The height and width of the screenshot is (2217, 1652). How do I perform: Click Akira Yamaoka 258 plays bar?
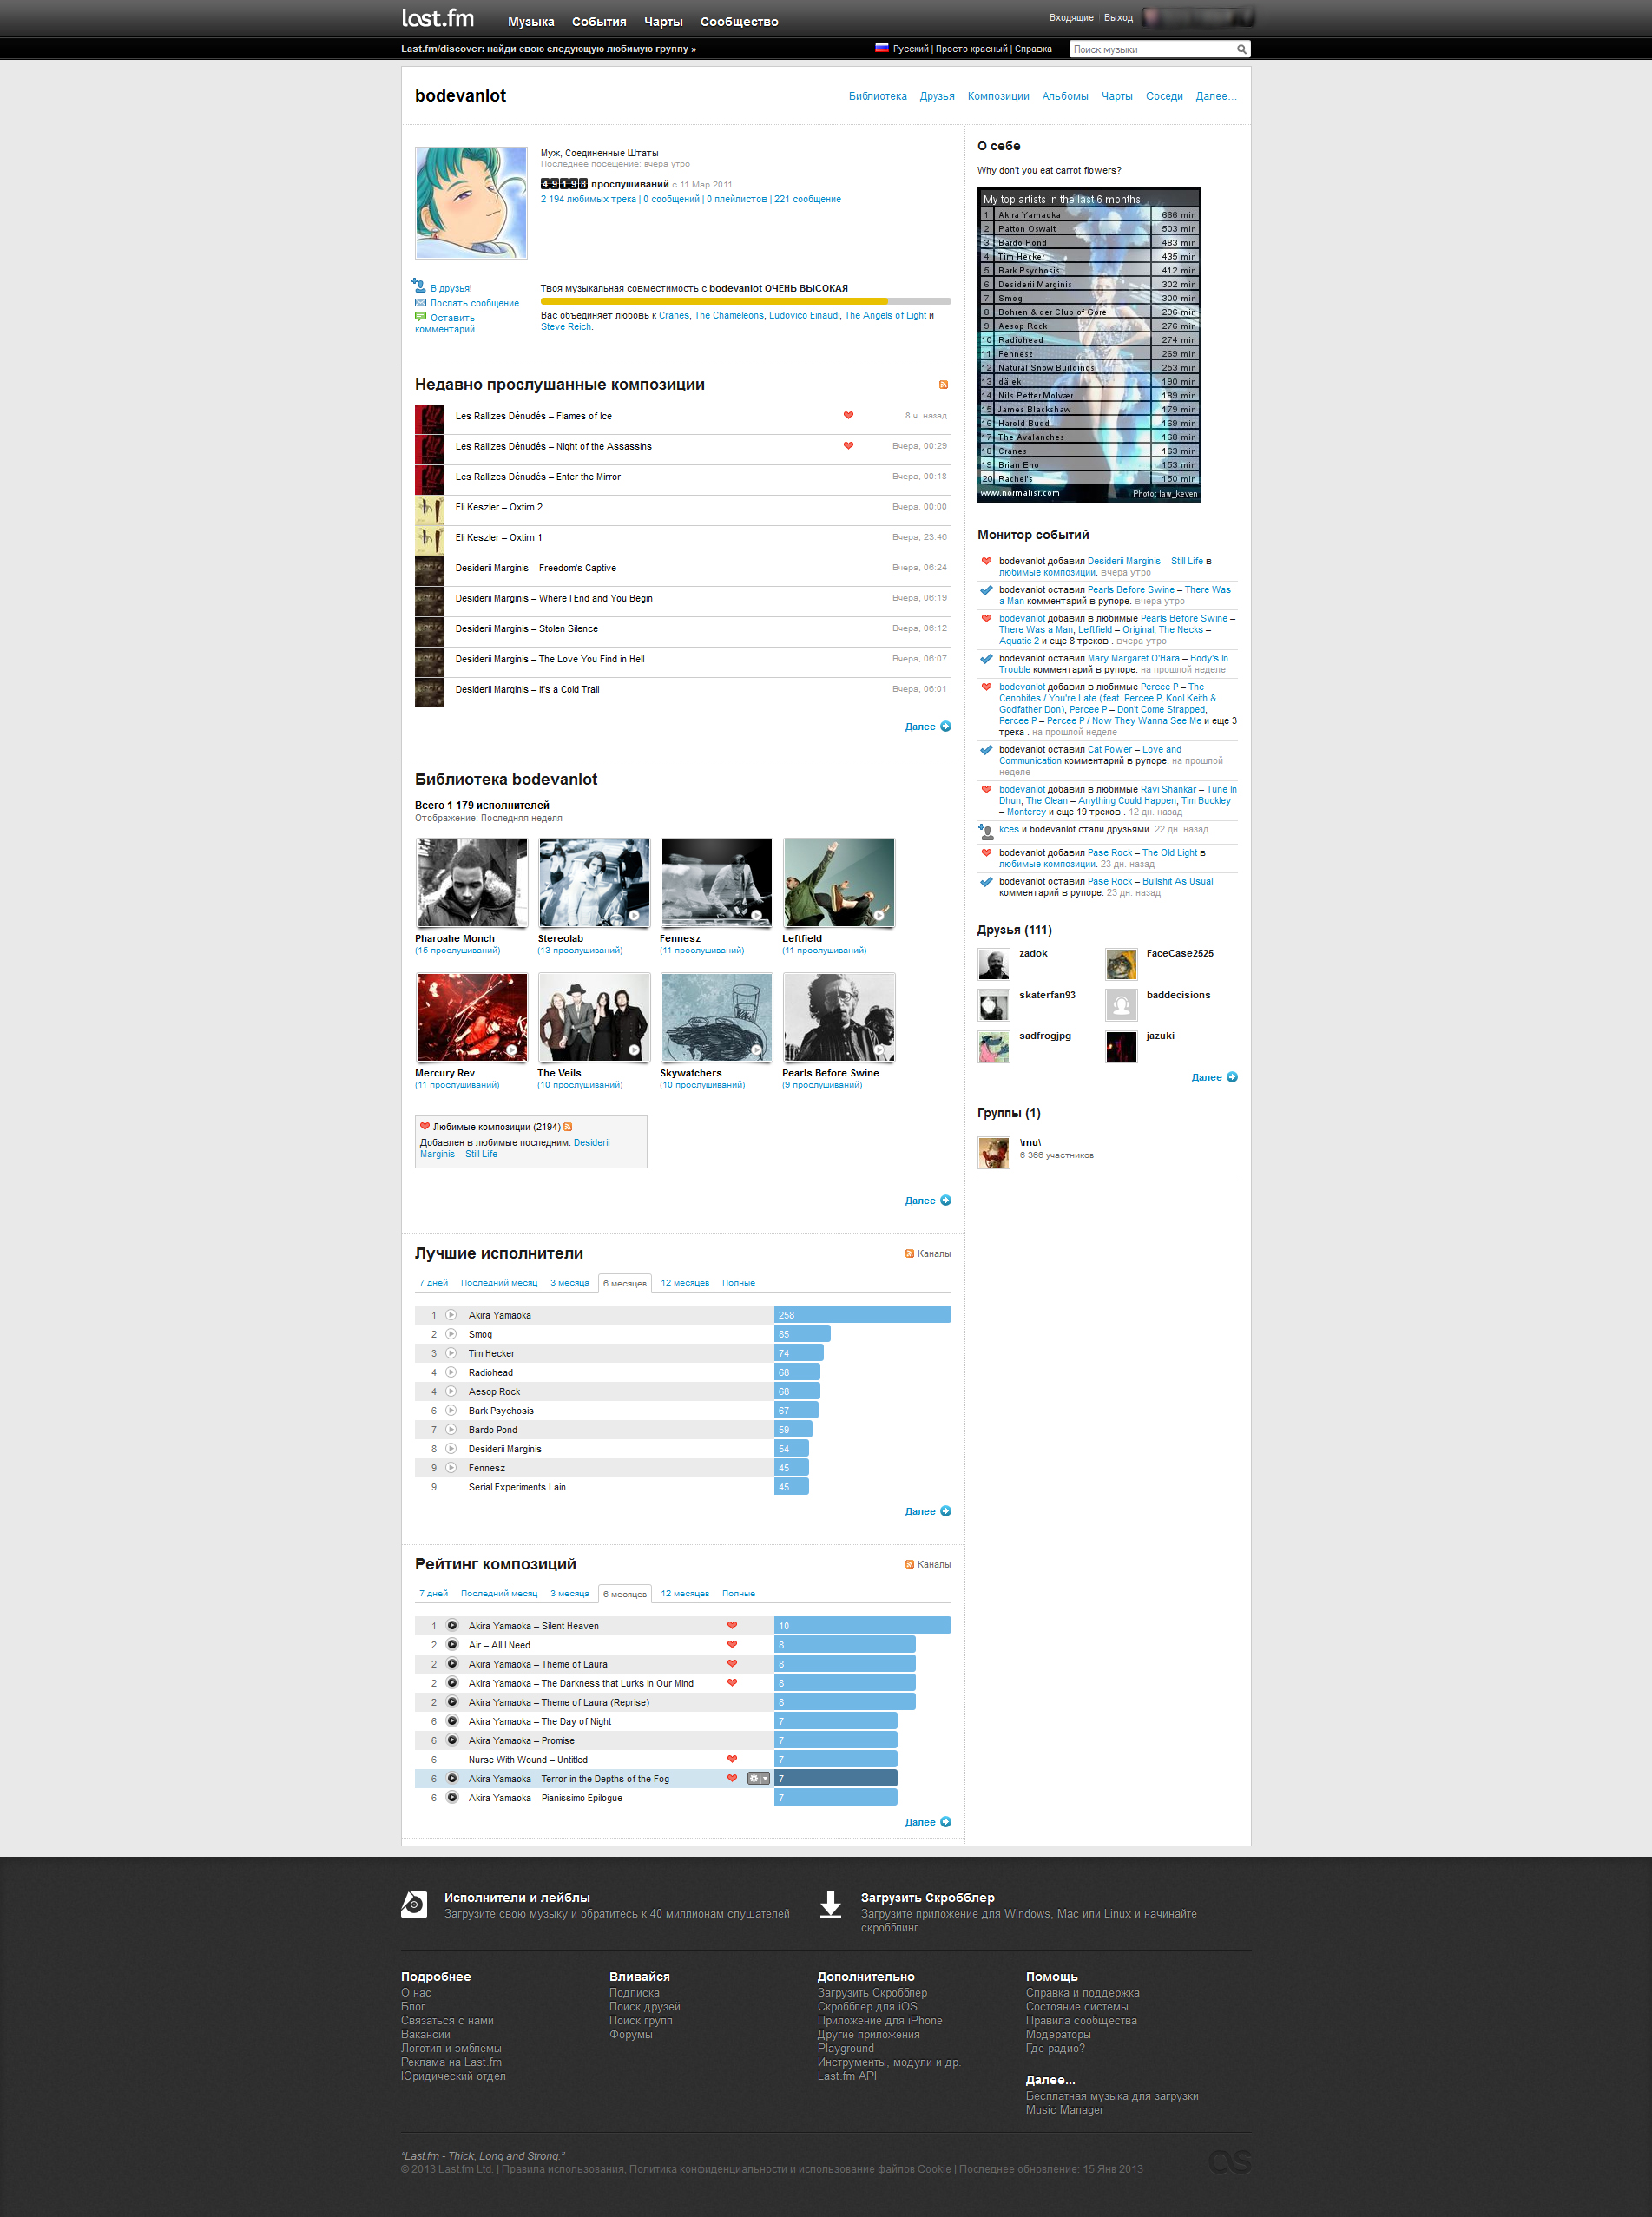863,1315
